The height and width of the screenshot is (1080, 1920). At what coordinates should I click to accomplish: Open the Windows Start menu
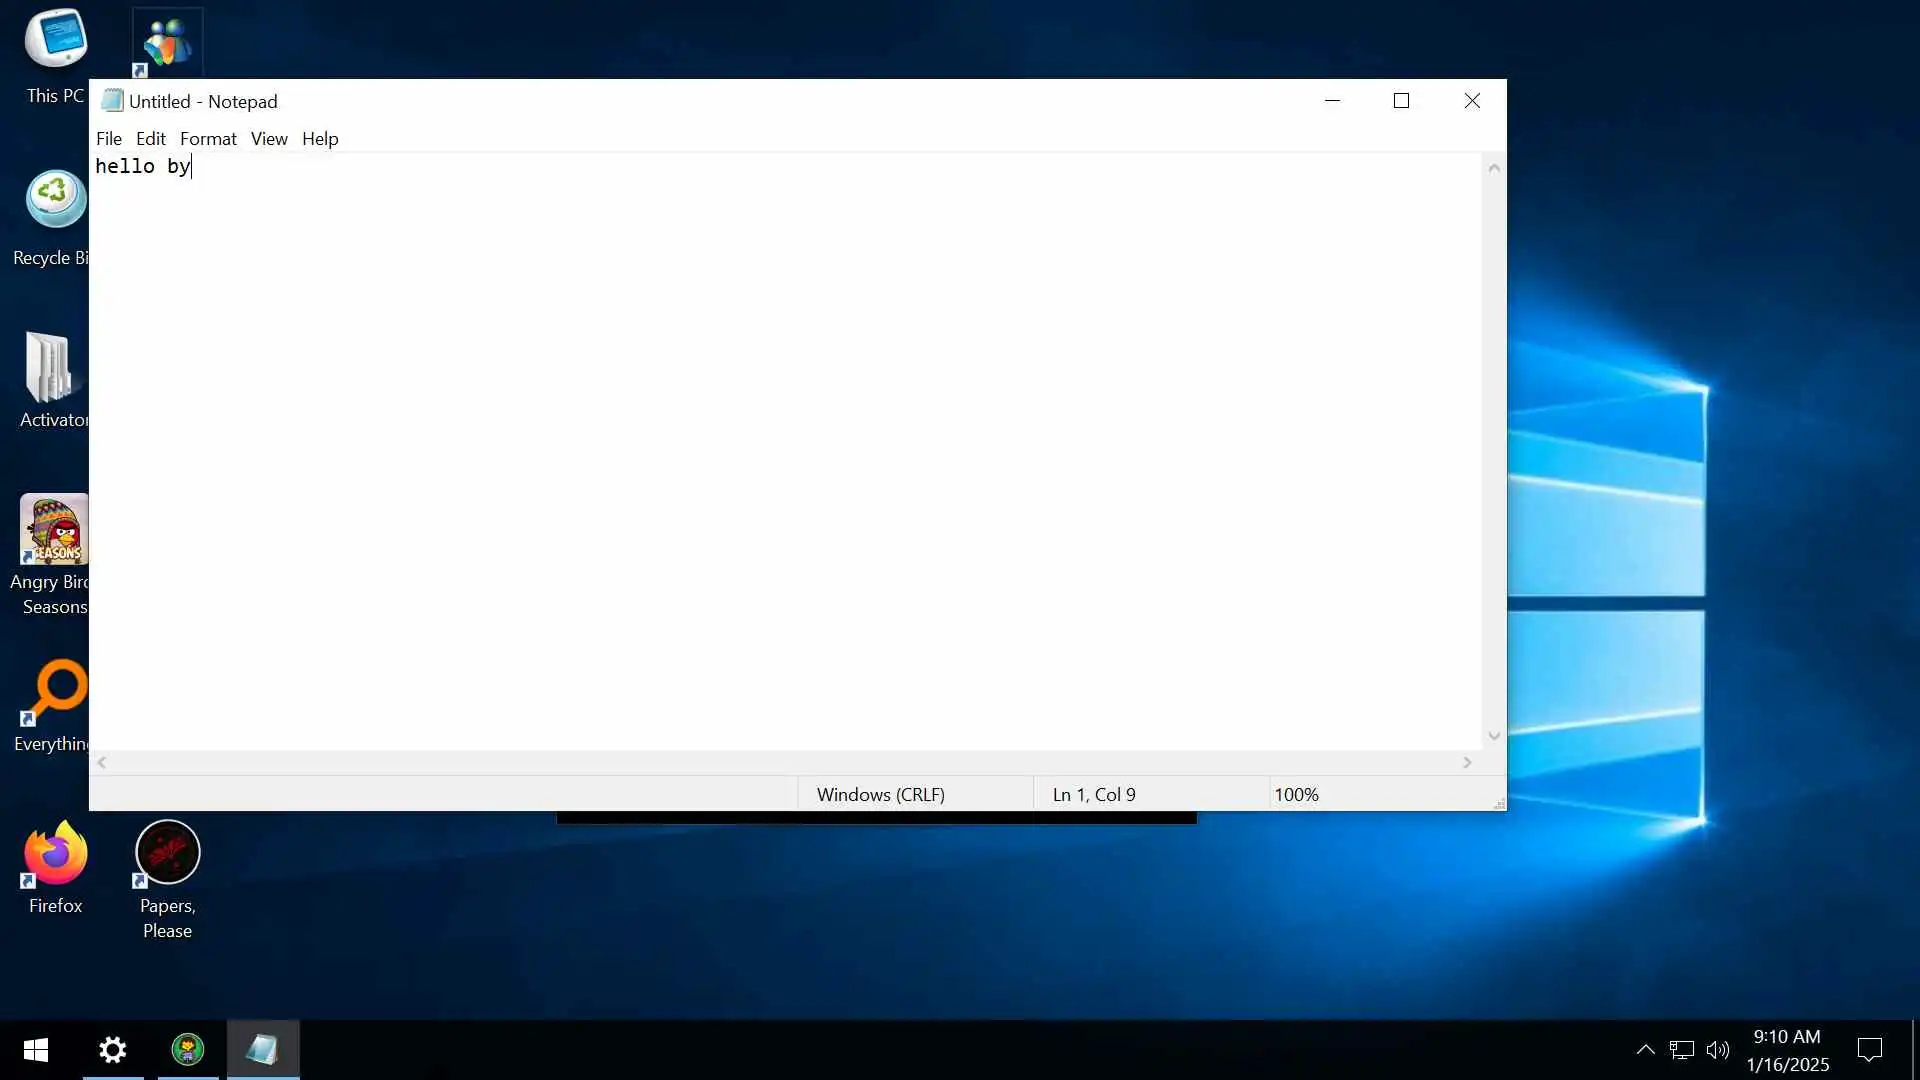36,1049
